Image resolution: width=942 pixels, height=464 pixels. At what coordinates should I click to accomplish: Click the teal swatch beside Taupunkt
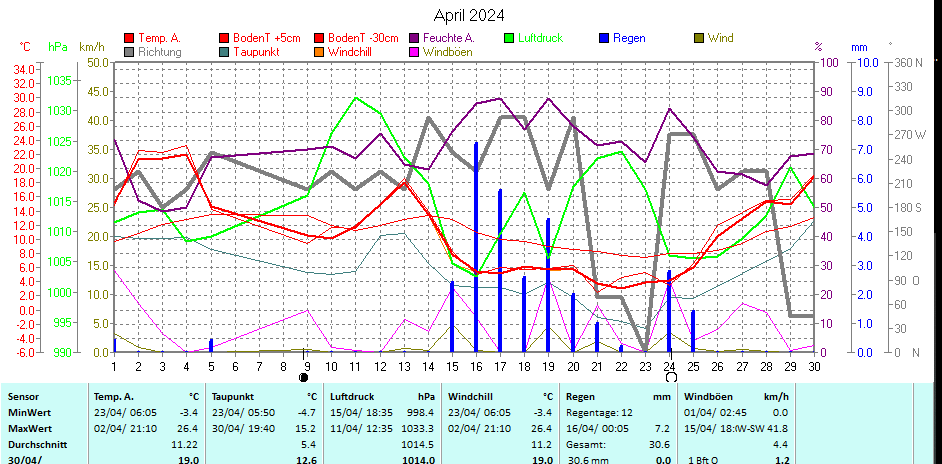[225, 52]
